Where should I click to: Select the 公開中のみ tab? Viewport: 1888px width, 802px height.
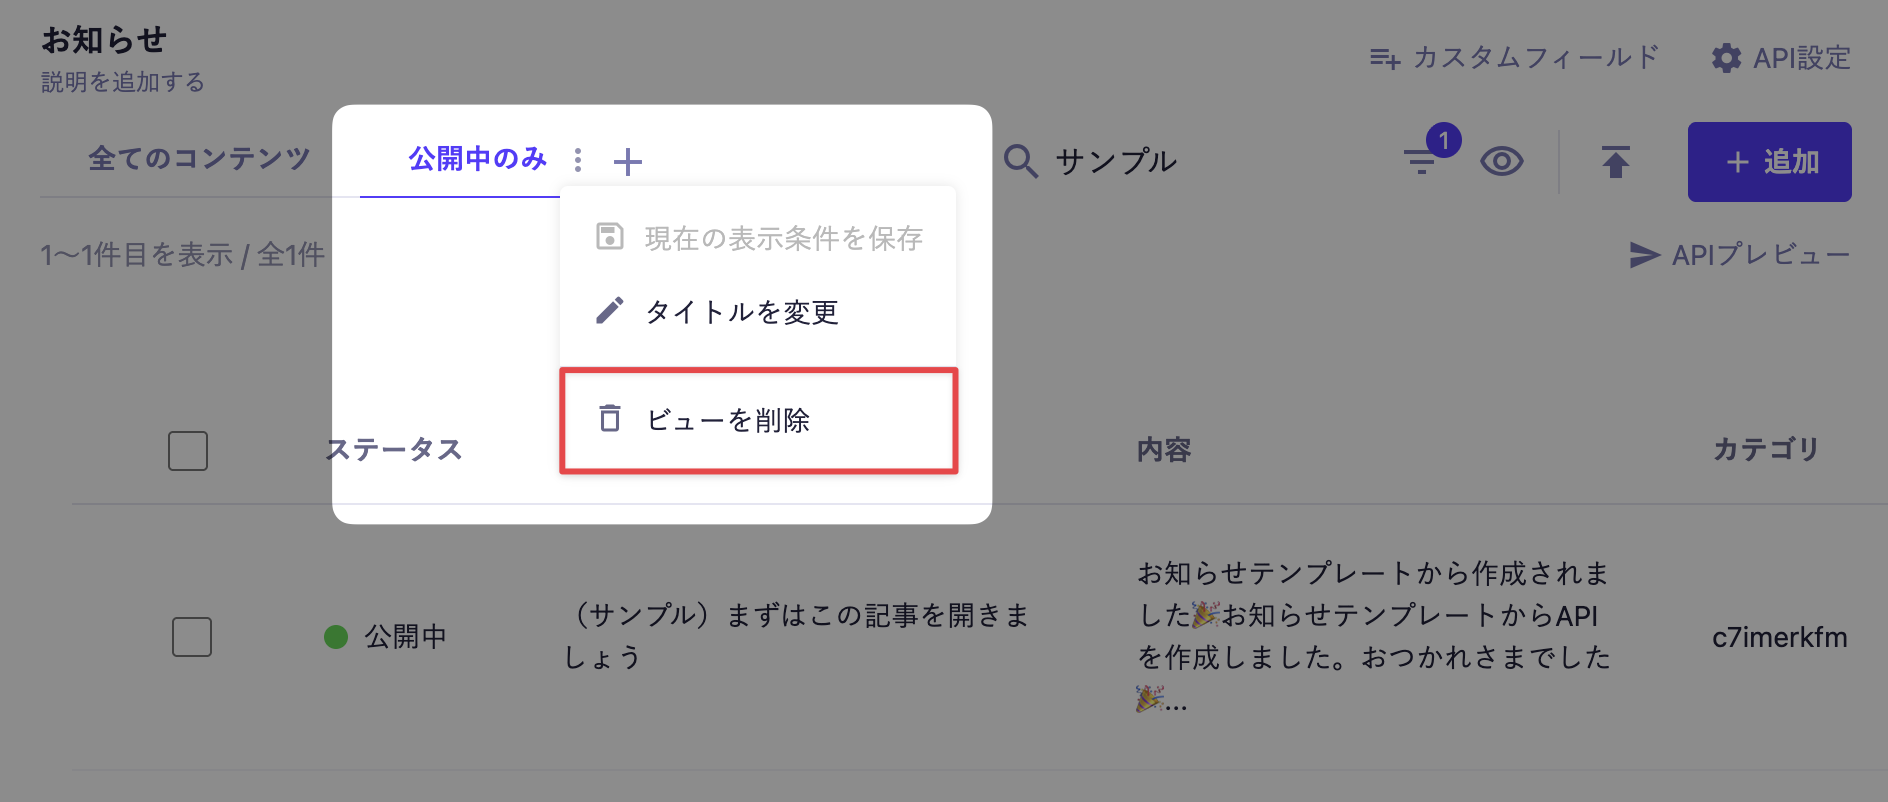[477, 159]
